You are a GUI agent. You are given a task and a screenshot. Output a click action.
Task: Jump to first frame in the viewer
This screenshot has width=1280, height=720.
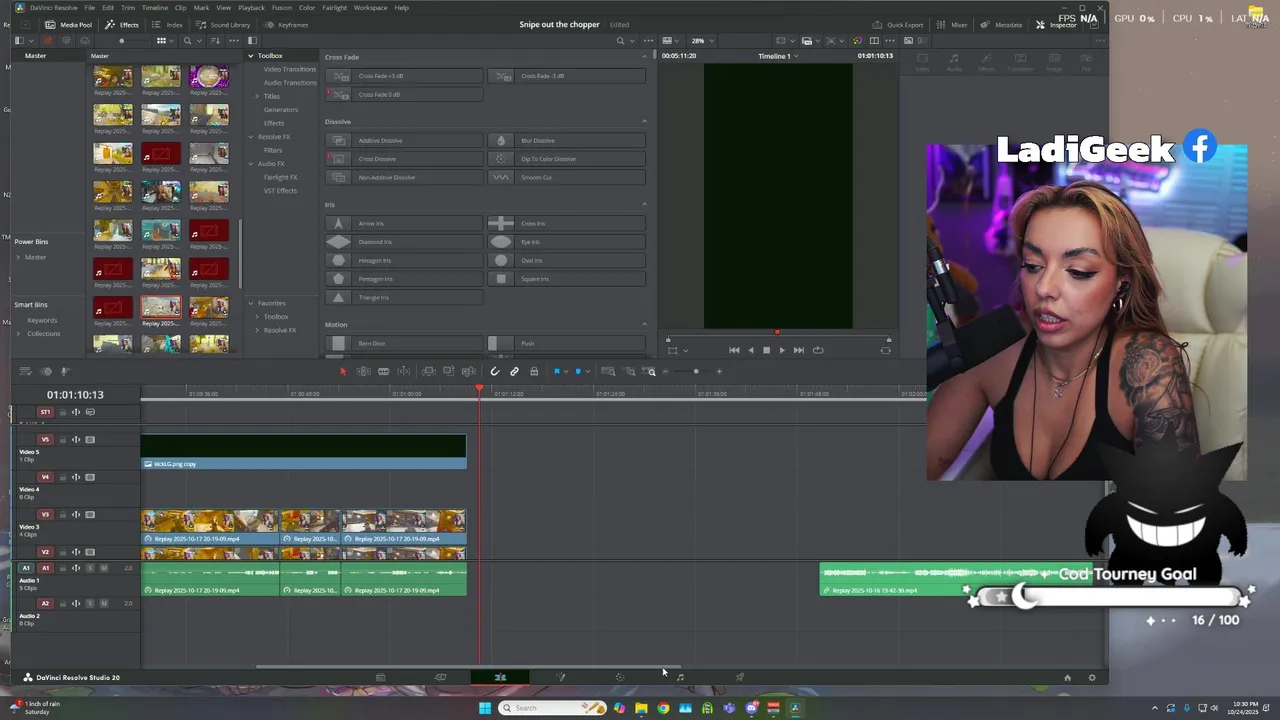pyautogui.click(x=734, y=350)
